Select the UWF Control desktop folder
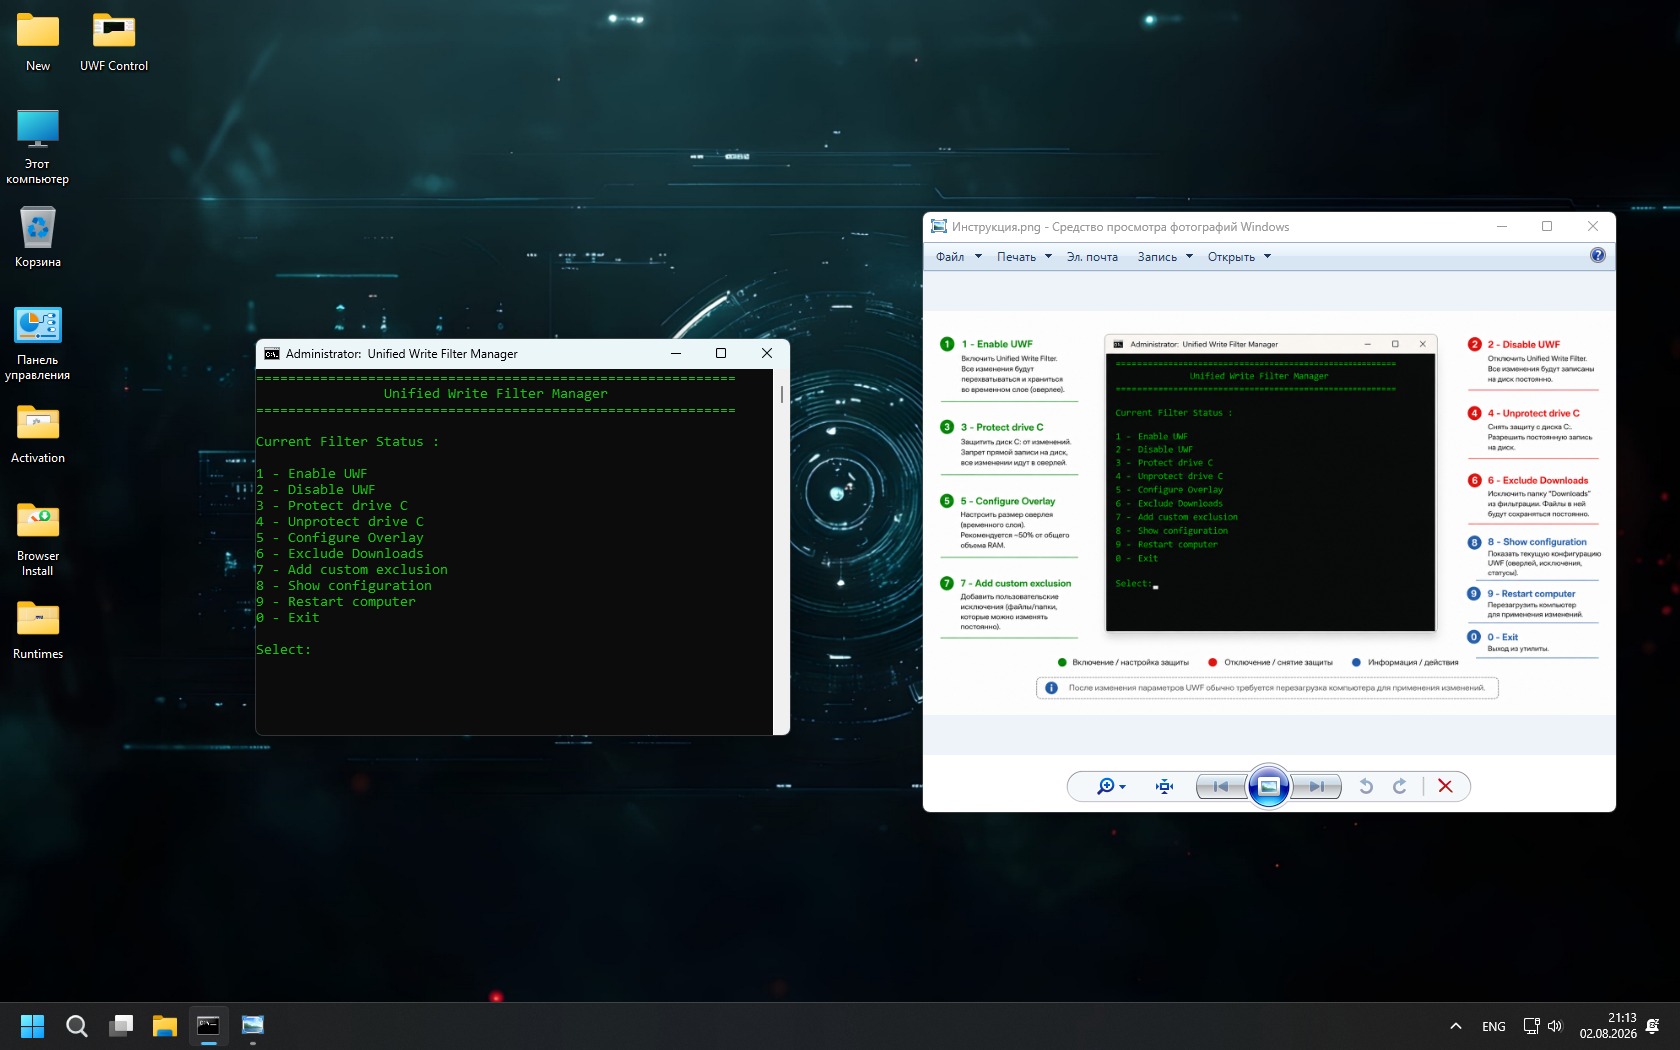 click(x=114, y=42)
